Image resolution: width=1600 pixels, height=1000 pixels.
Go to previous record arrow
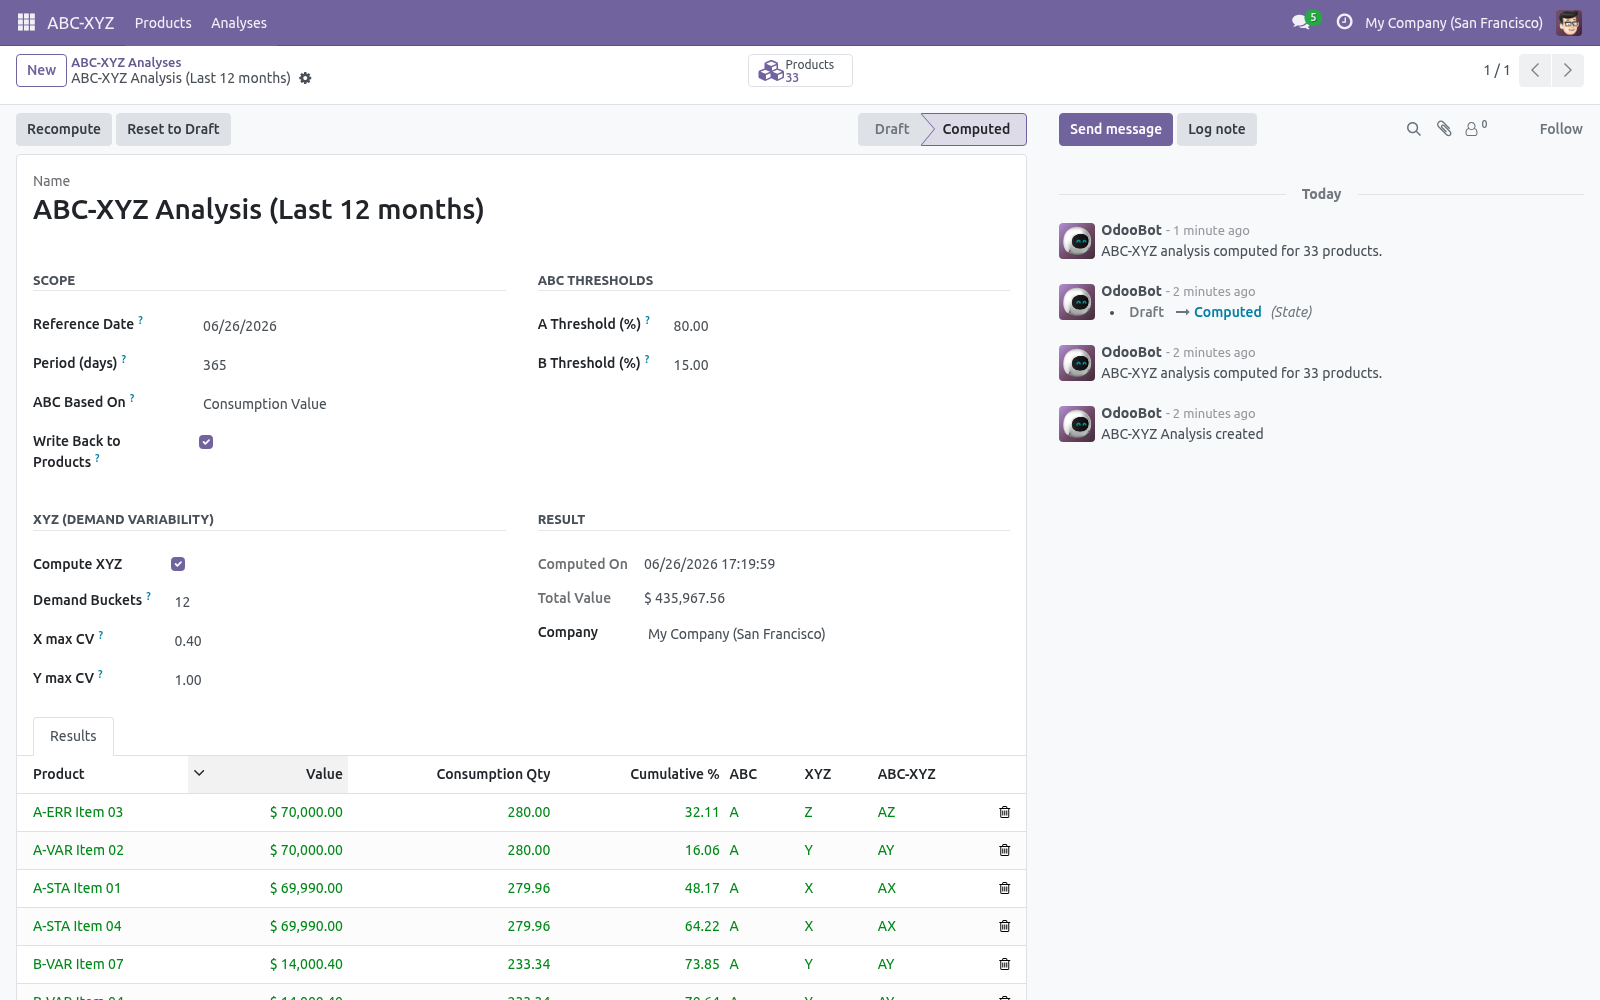pos(1535,70)
